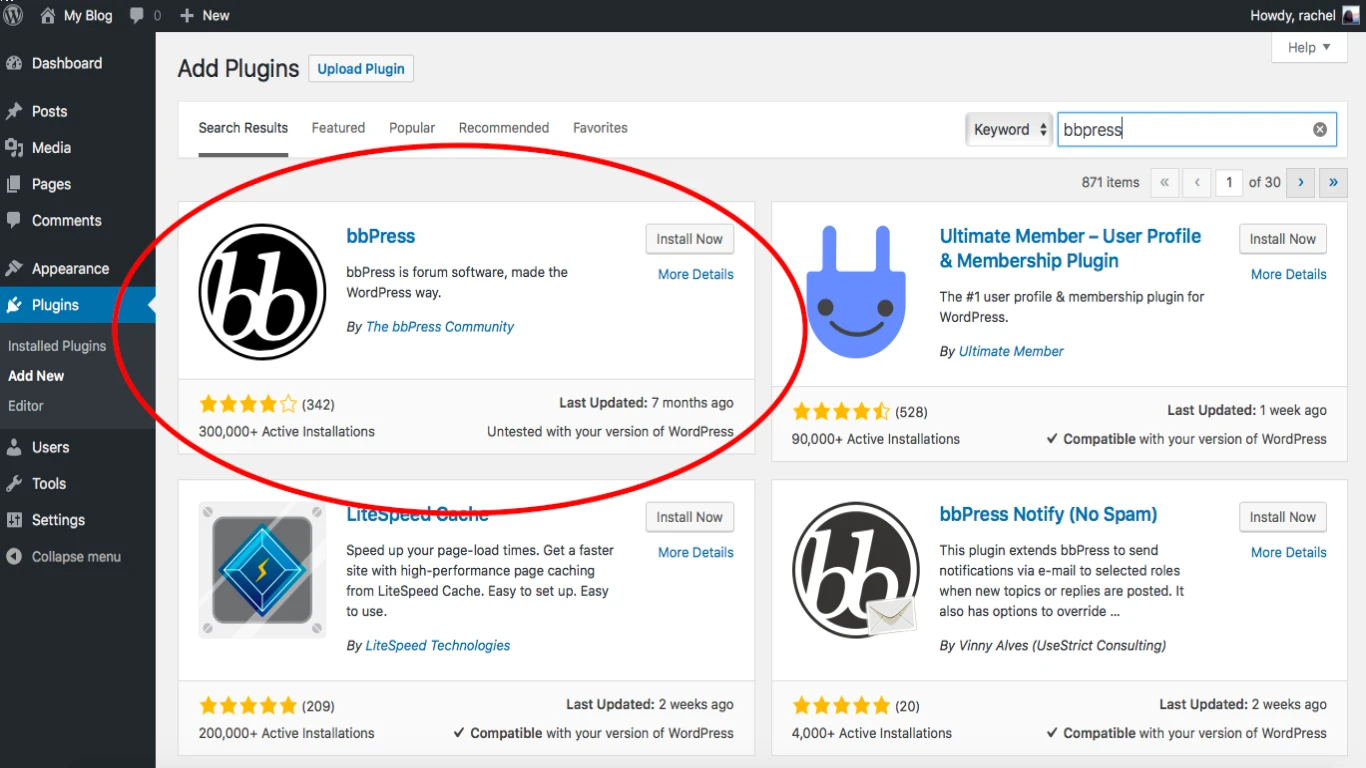The height and width of the screenshot is (768, 1366).
Task: Click the Posts pushpin icon
Action: click(14, 111)
